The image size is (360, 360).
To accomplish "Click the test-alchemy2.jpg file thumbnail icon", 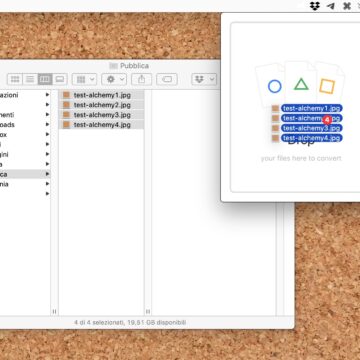I will pyautogui.click(x=66, y=105).
